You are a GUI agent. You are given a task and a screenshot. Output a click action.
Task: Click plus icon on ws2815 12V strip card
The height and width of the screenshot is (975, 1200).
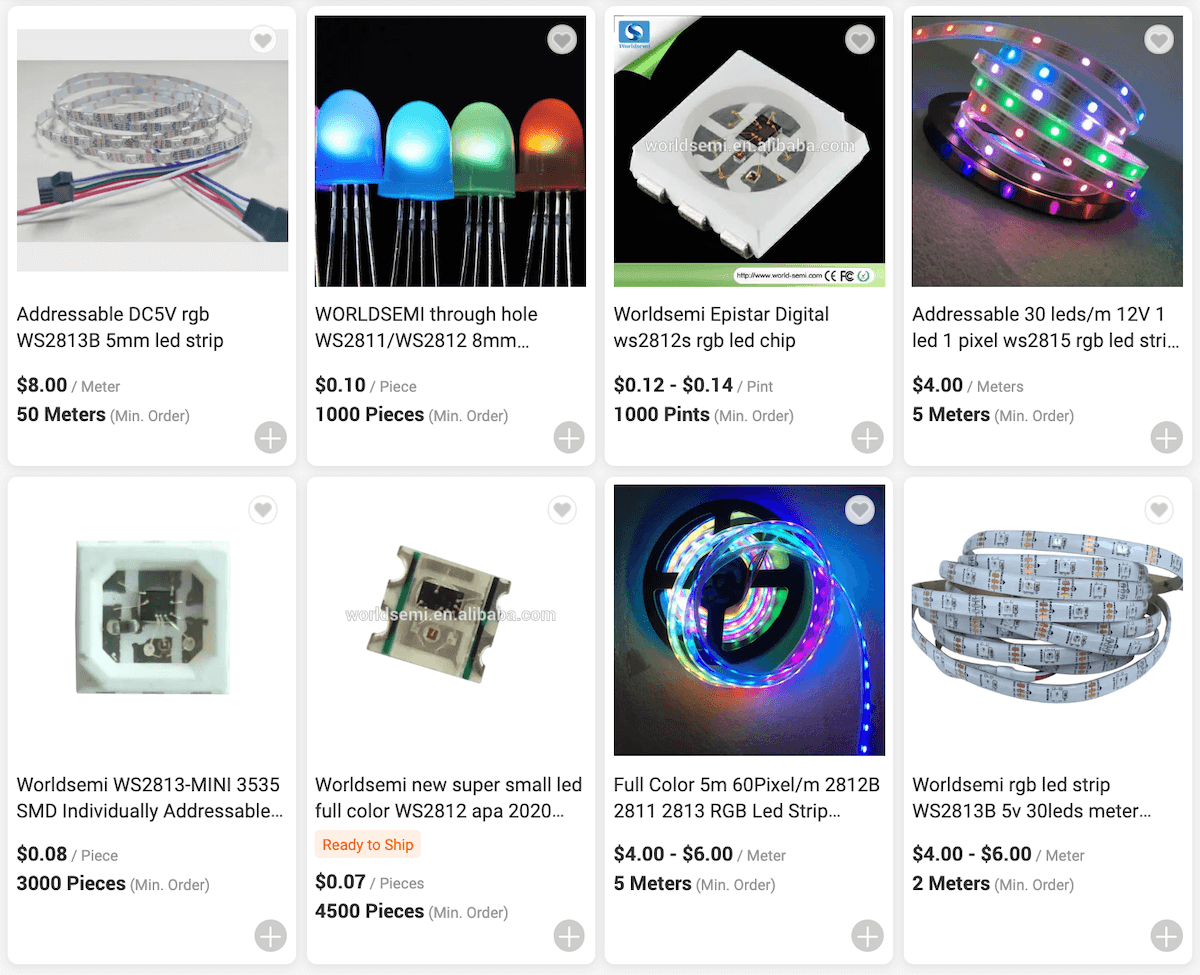1167,437
